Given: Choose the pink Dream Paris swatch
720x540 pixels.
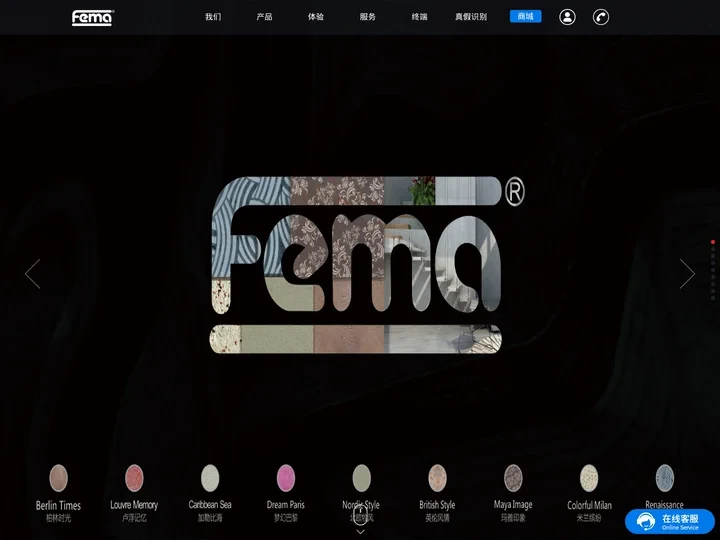Looking at the screenshot, I should [x=286, y=478].
